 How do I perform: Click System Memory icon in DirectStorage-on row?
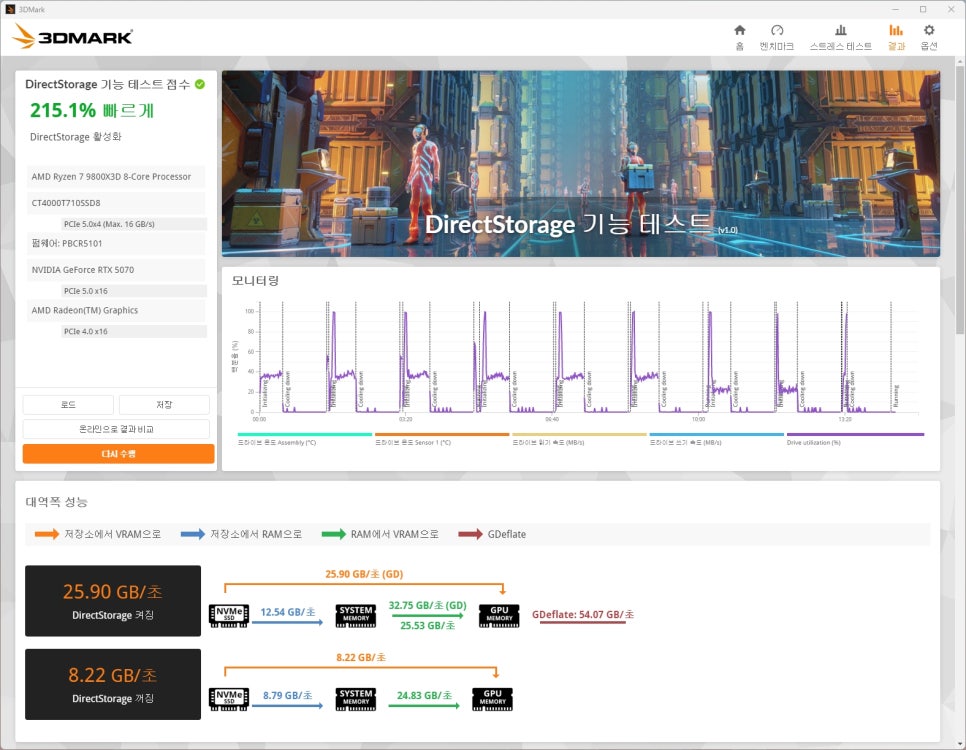coord(355,616)
